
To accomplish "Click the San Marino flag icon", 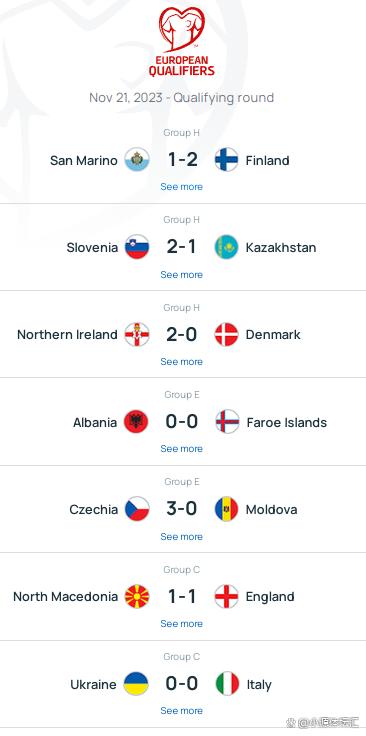I will pos(137,160).
